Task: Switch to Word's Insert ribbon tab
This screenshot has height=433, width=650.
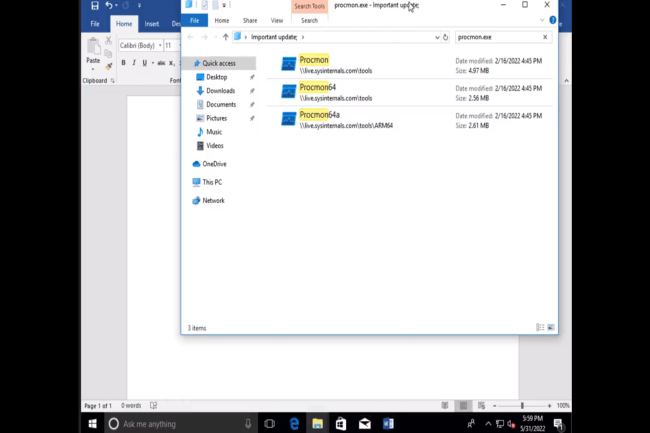Action: (152, 24)
